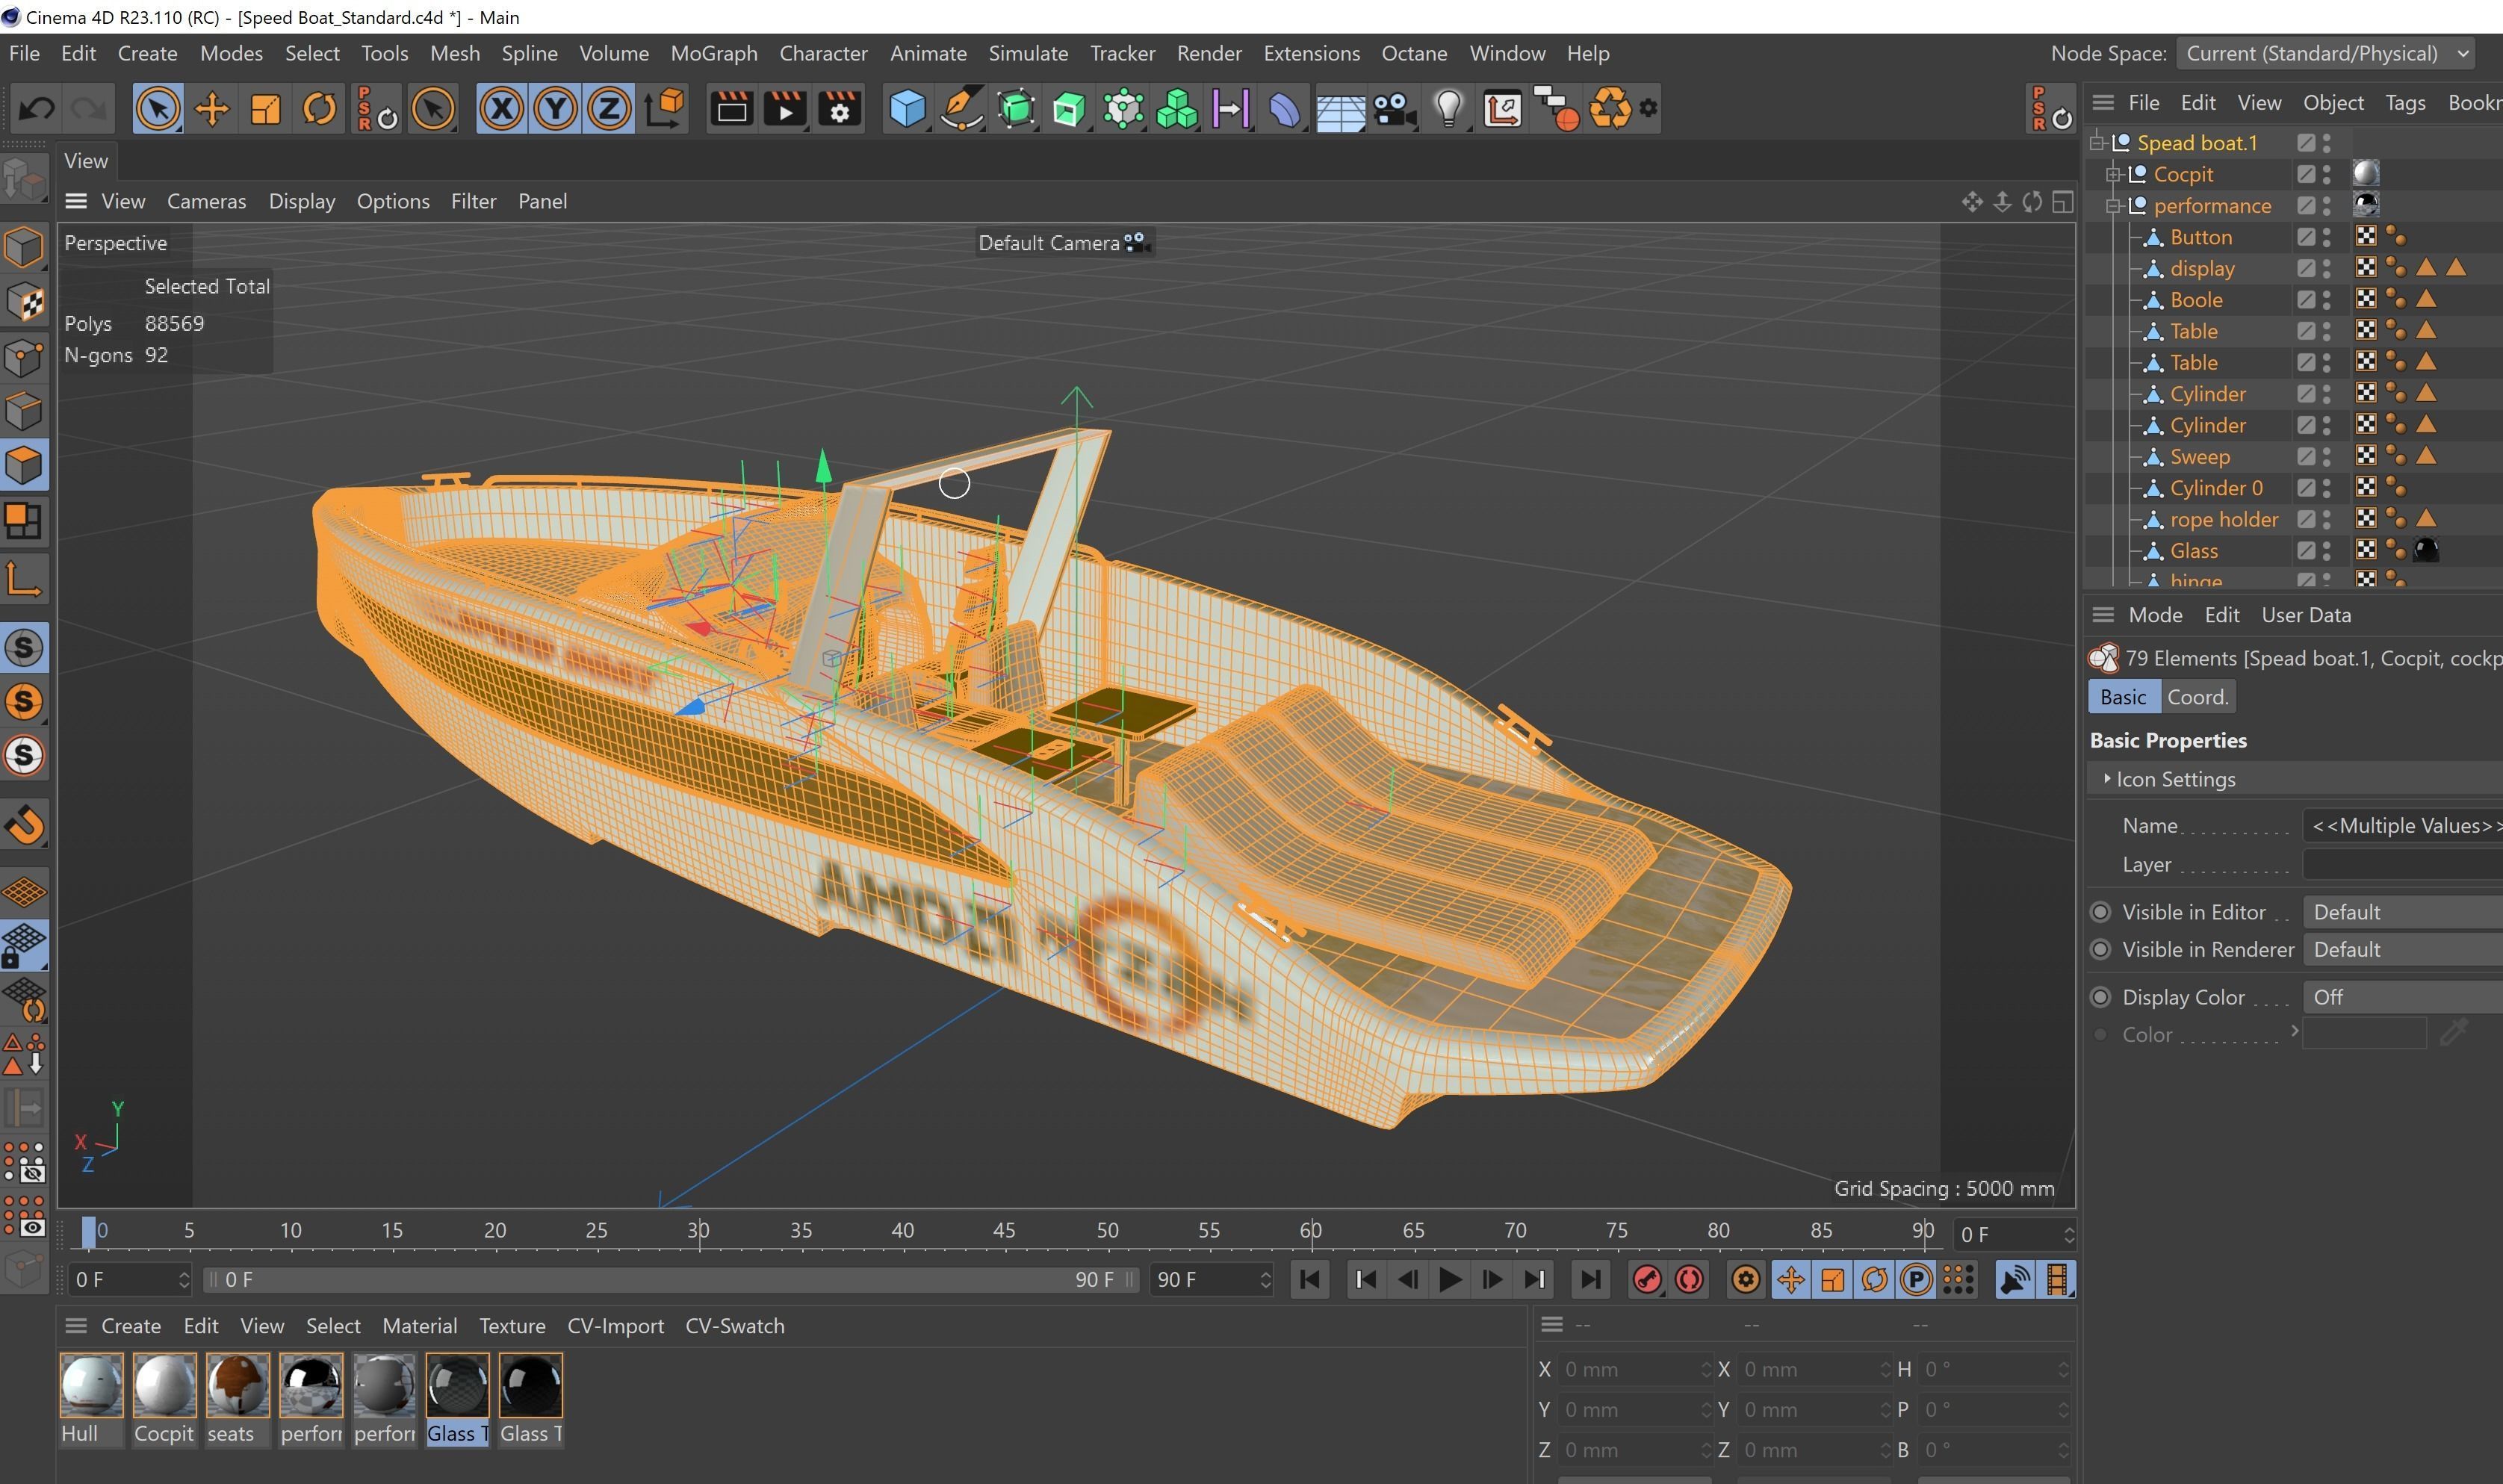Step to next frame

[1491, 1279]
